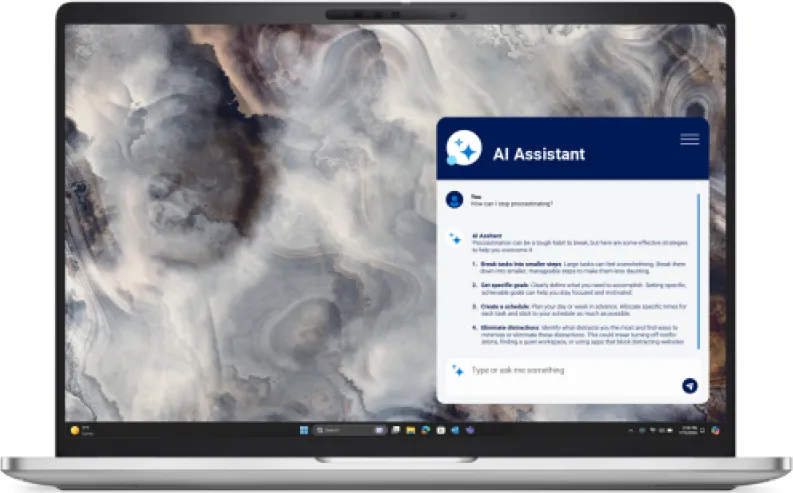Click the user avatar beside 'You' message

(454, 200)
